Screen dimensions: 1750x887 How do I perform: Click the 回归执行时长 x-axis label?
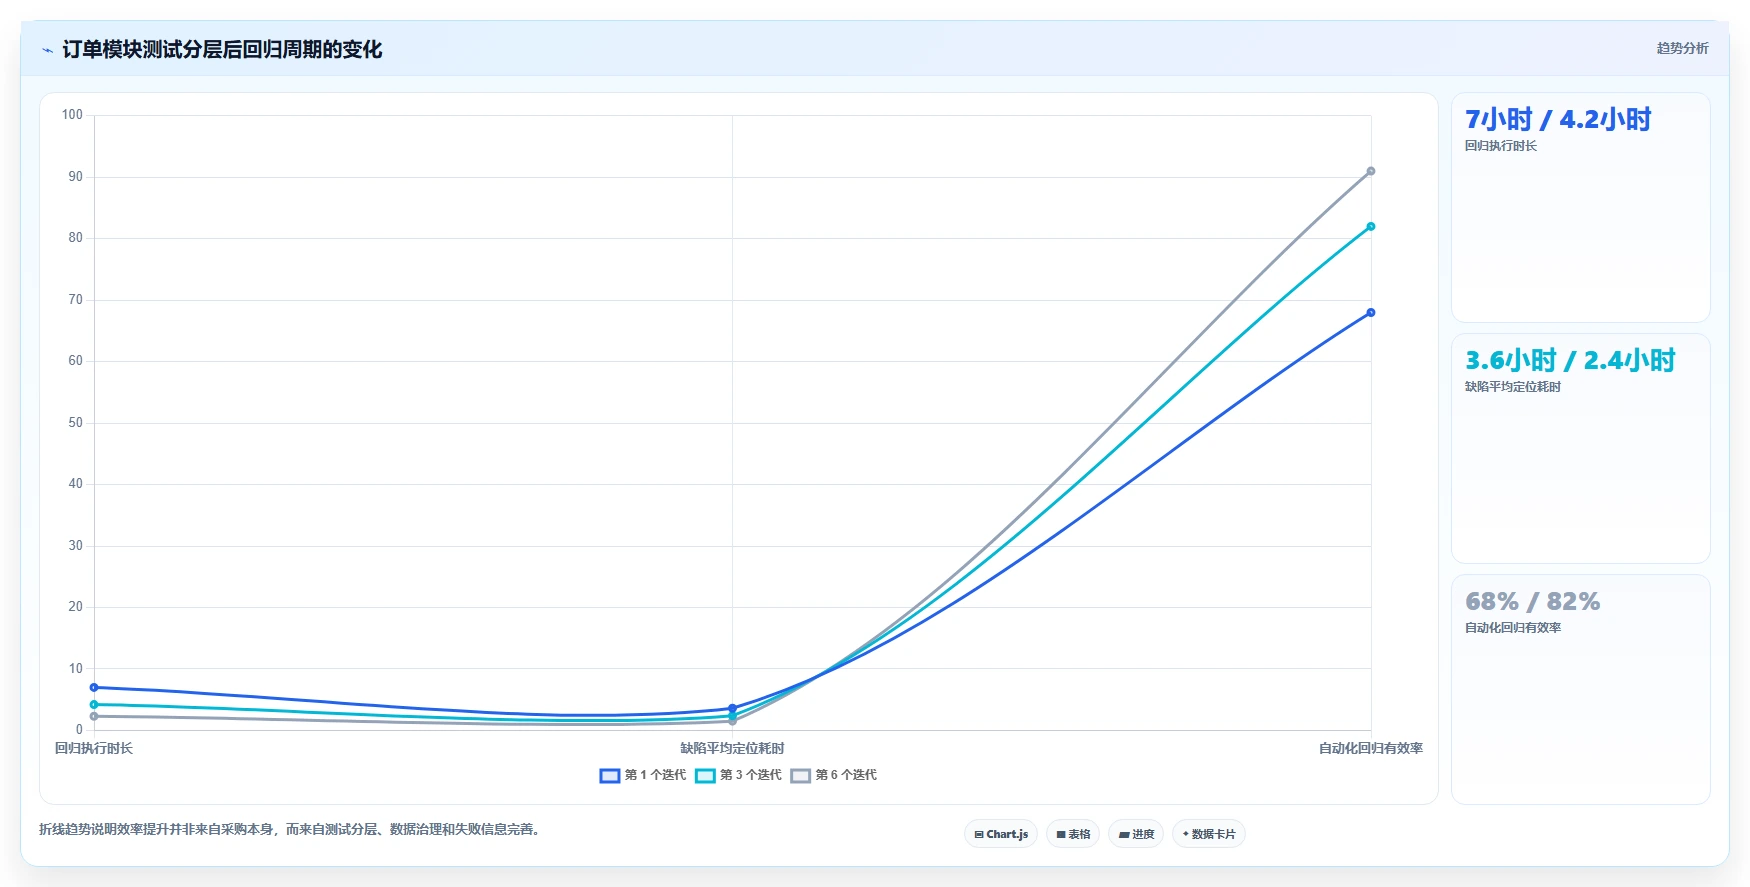click(94, 748)
